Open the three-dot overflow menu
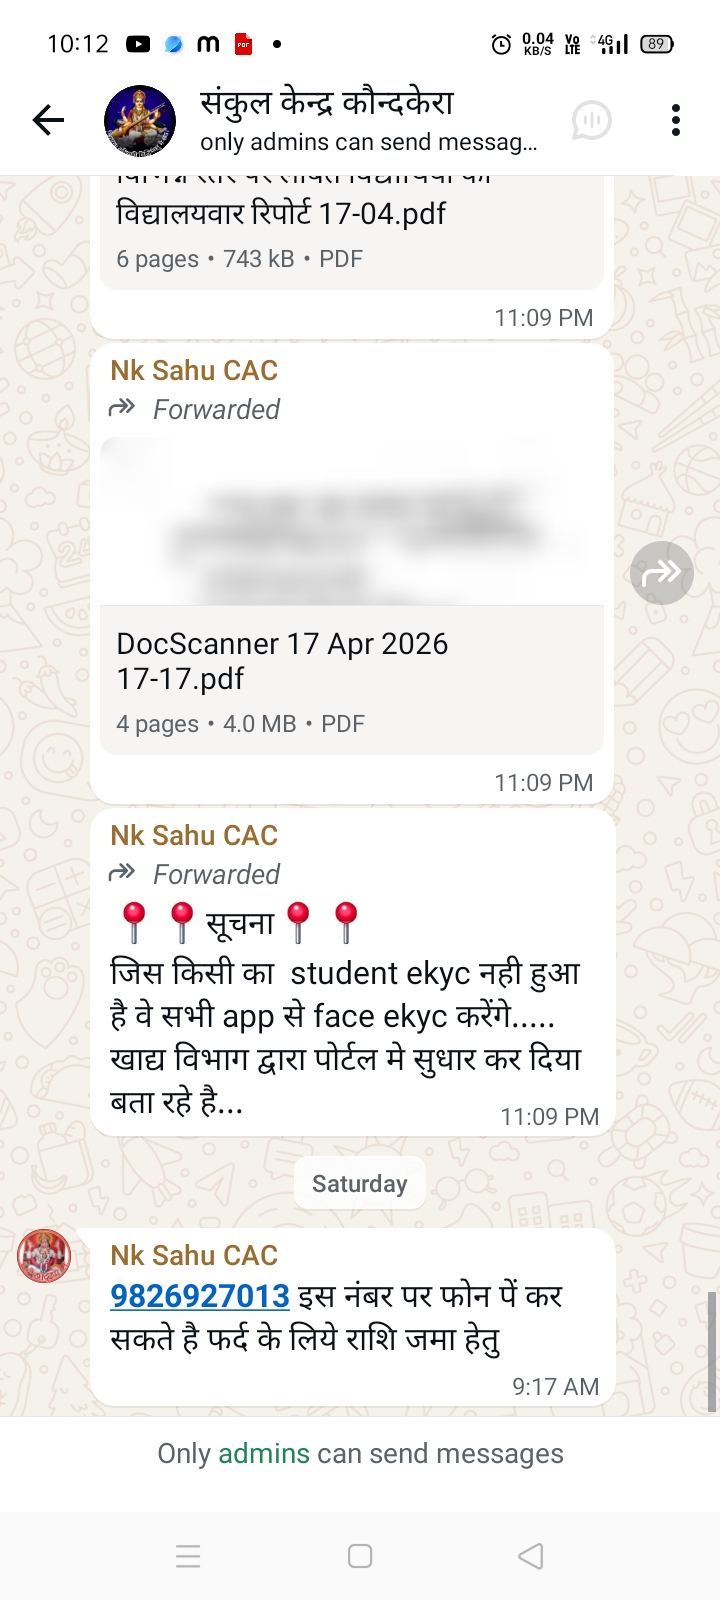This screenshot has height=1600, width=720. click(x=676, y=120)
